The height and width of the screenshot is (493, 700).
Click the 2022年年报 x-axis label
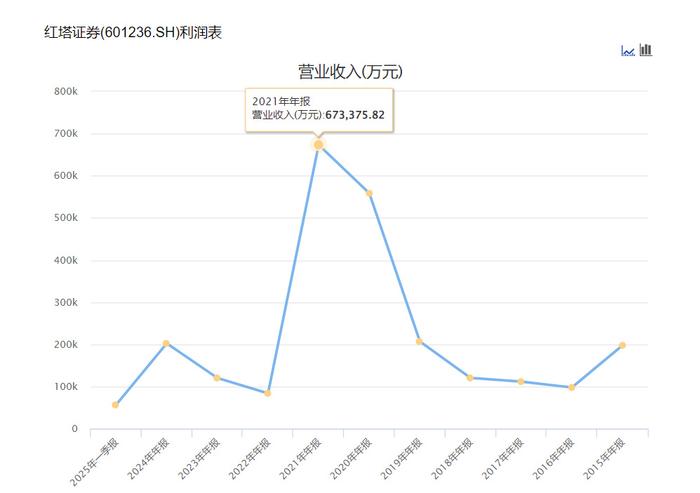pyautogui.click(x=250, y=459)
